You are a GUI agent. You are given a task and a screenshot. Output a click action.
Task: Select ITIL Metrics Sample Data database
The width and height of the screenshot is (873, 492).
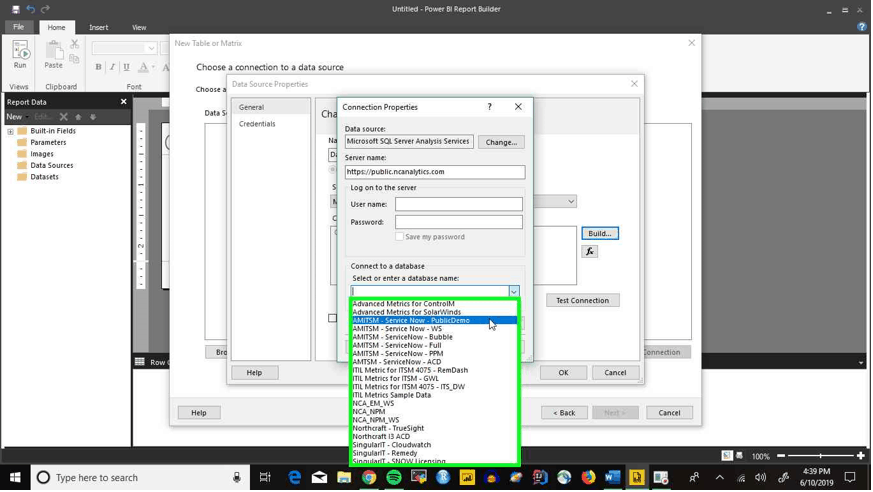click(x=434, y=395)
